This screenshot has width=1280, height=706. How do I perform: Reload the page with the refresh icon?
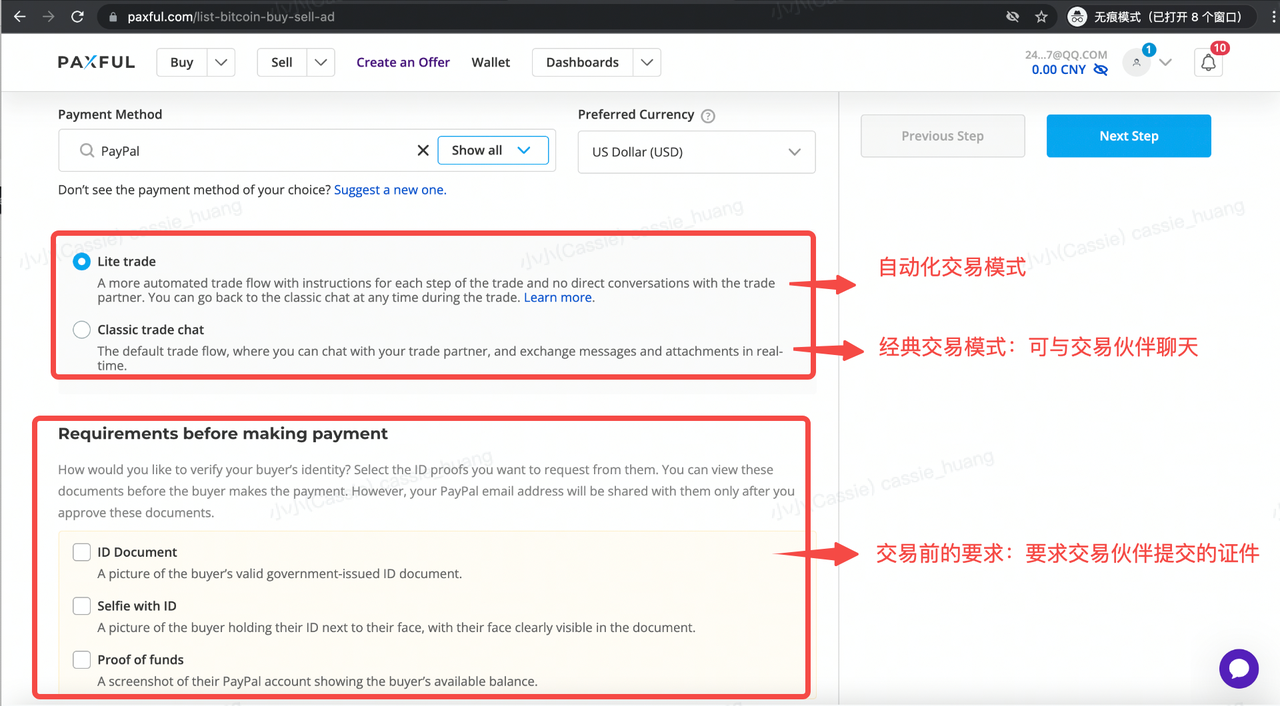point(77,17)
